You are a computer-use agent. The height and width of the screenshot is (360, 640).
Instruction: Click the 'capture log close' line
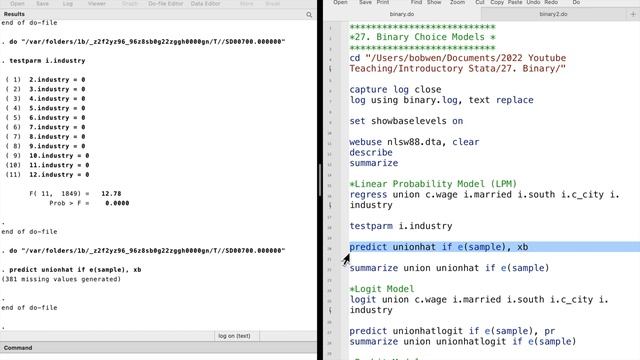[x=395, y=89]
